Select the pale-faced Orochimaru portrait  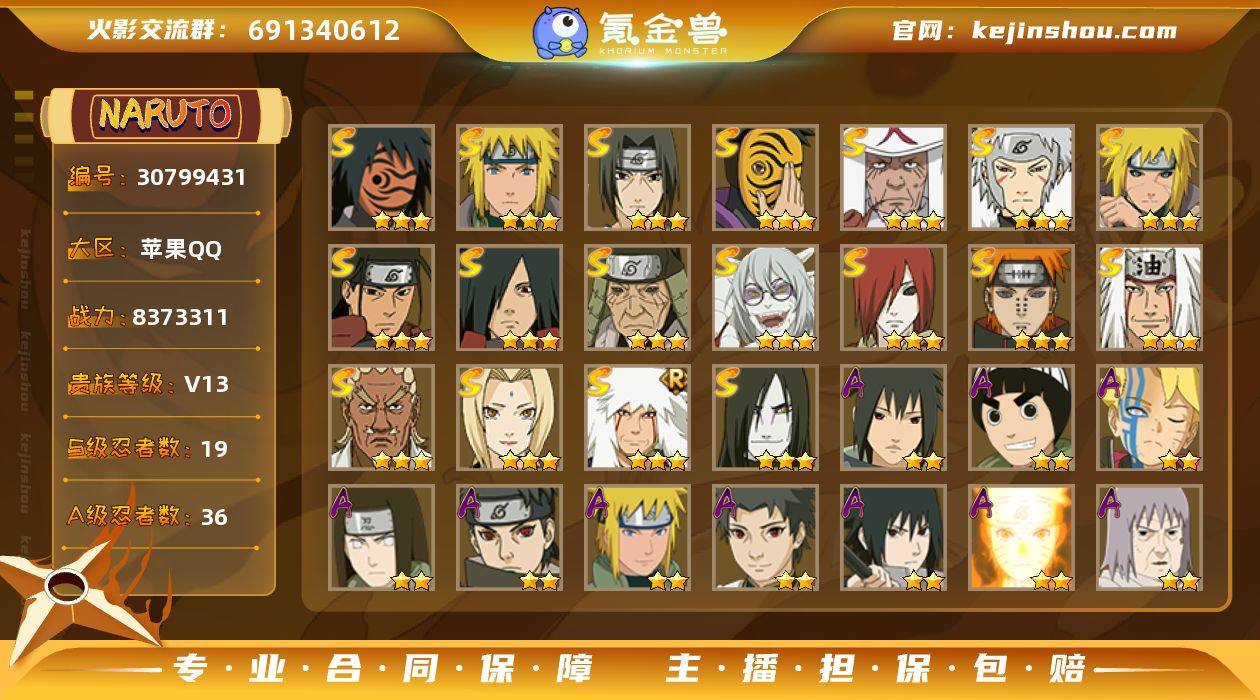pyautogui.click(x=765, y=418)
